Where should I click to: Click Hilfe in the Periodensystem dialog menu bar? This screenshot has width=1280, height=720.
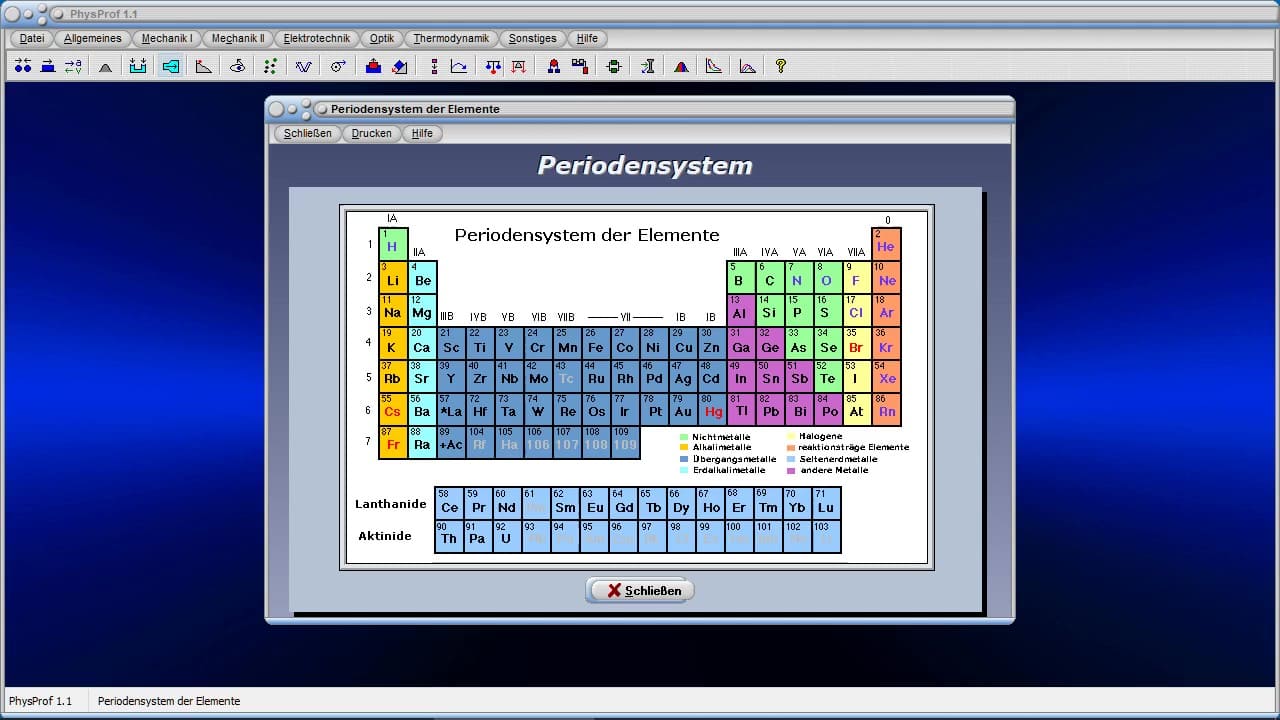click(x=422, y=133)
